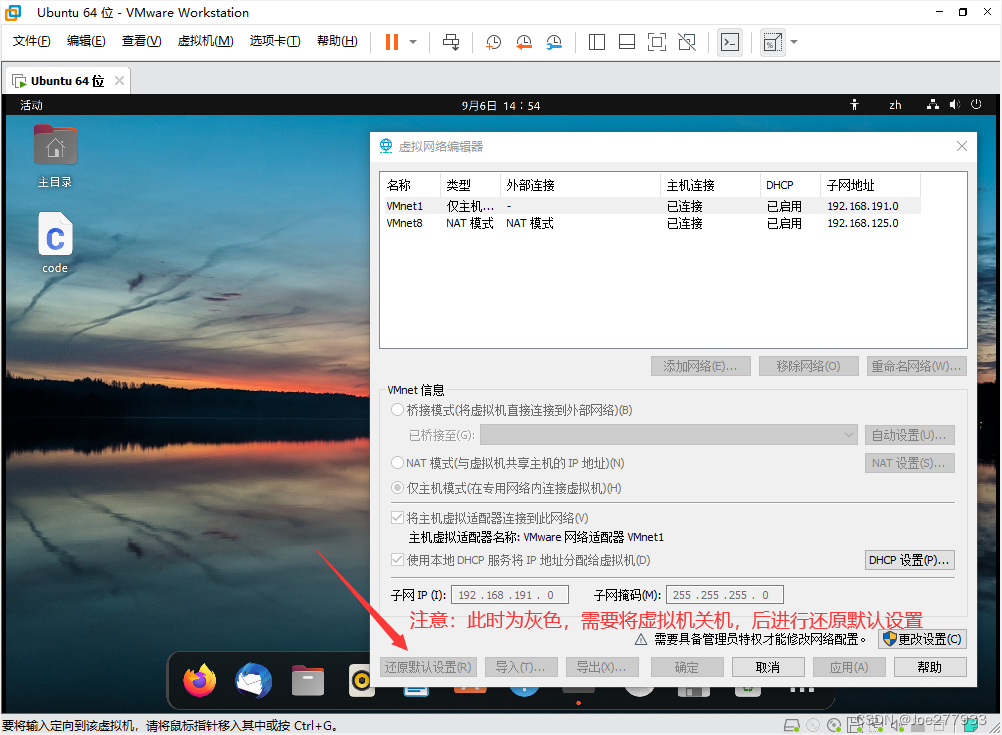Click the 子网掩码 input field
The image size is (1002, 735).
725,595
